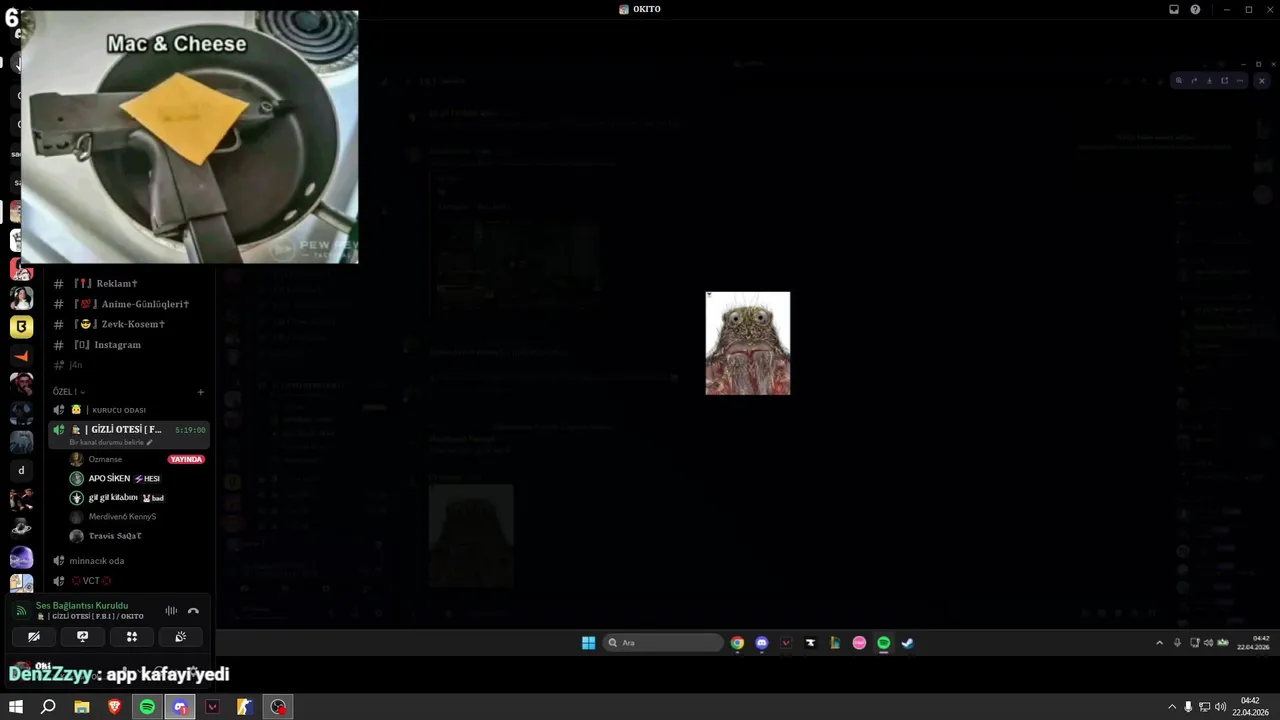Viewport: 1280px width, 720px height.
Task: Click the GİZLİ OTESİ / OKITO channel link
Action: click(x=92, y=616)
